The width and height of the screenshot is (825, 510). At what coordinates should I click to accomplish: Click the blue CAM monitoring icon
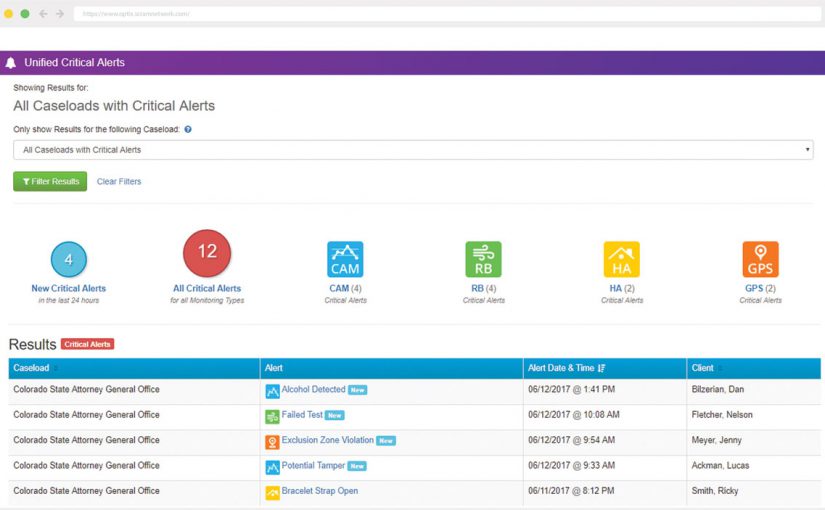click(x=345, y=259)
